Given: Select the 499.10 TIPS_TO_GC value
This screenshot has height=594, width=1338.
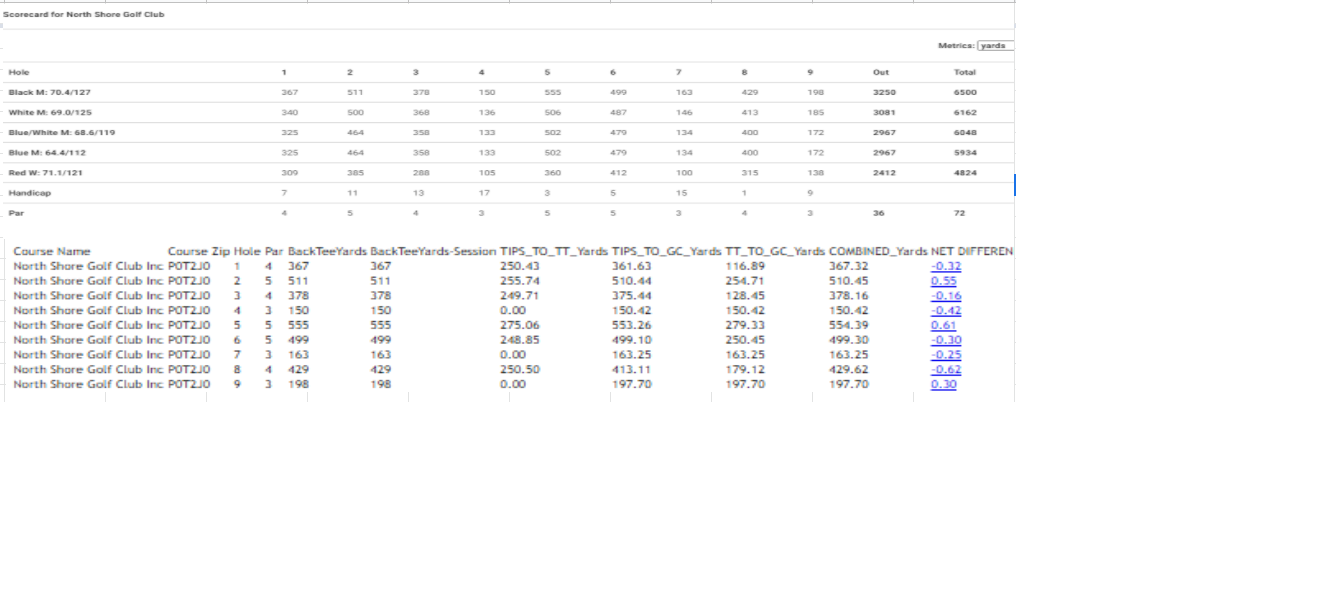Looking at the screenshot, I should pos(632,340).
